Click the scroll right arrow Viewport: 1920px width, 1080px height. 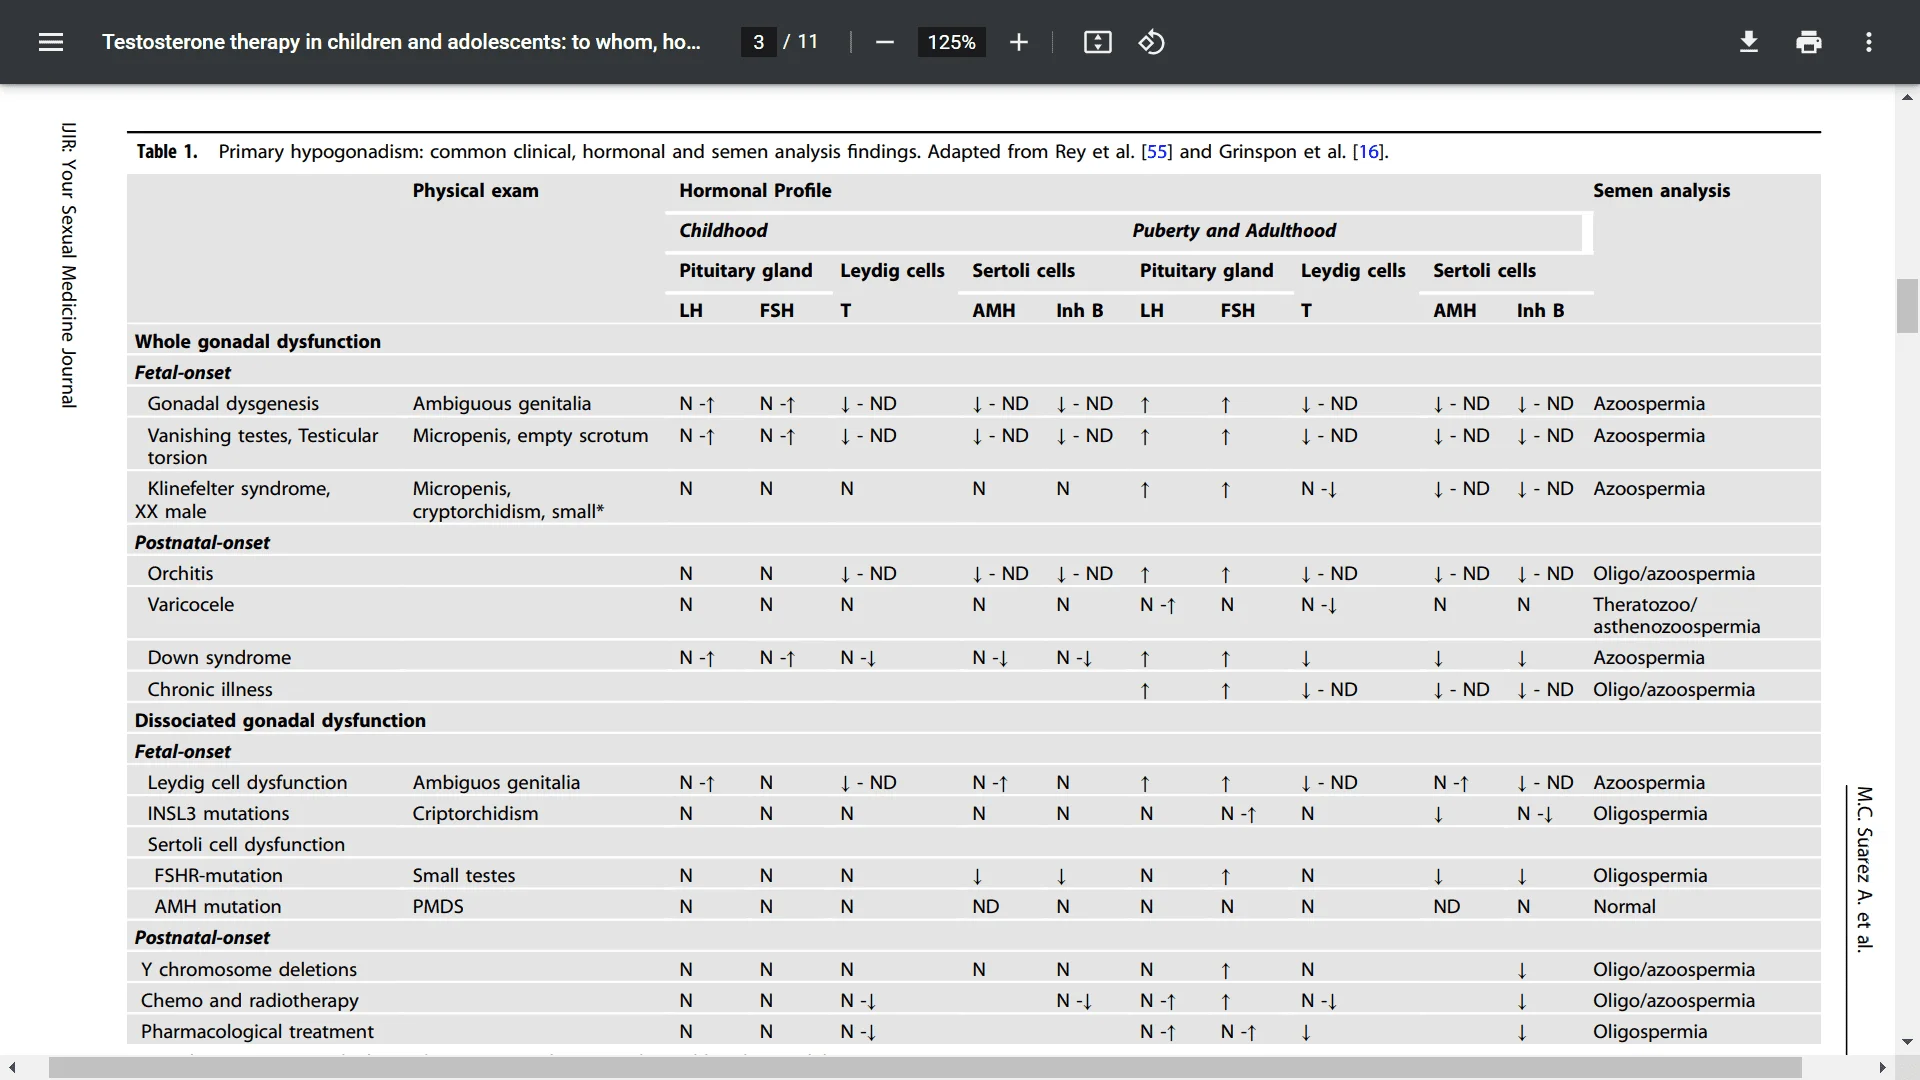tap(1883, 1068)
